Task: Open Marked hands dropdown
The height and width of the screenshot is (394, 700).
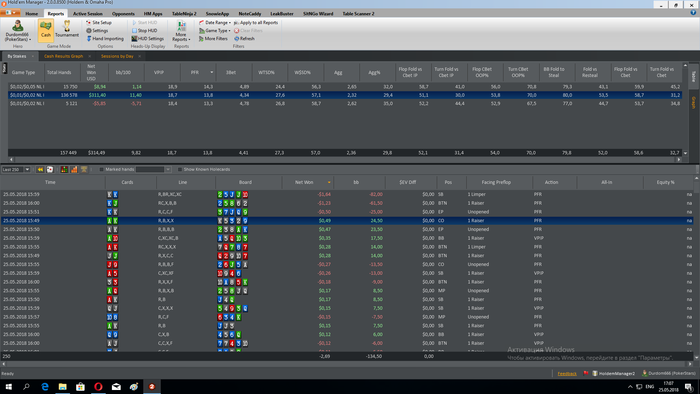Action: (168, 170)
